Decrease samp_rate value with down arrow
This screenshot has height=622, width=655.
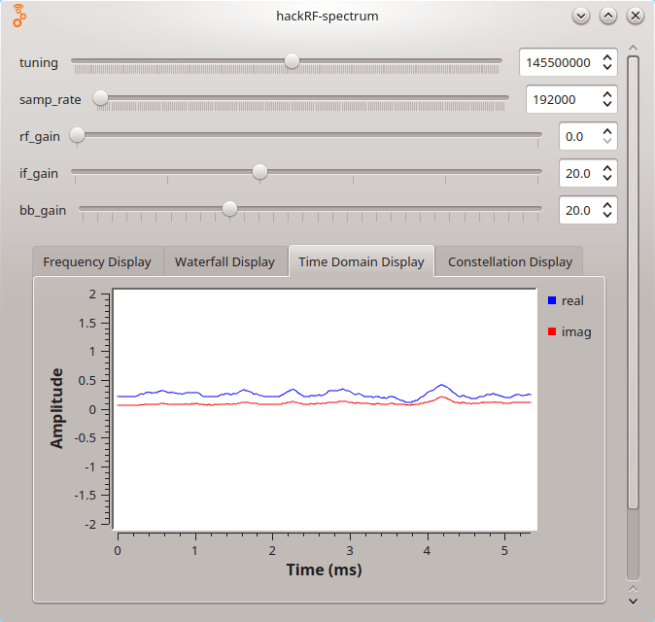[x=606, y=104]
